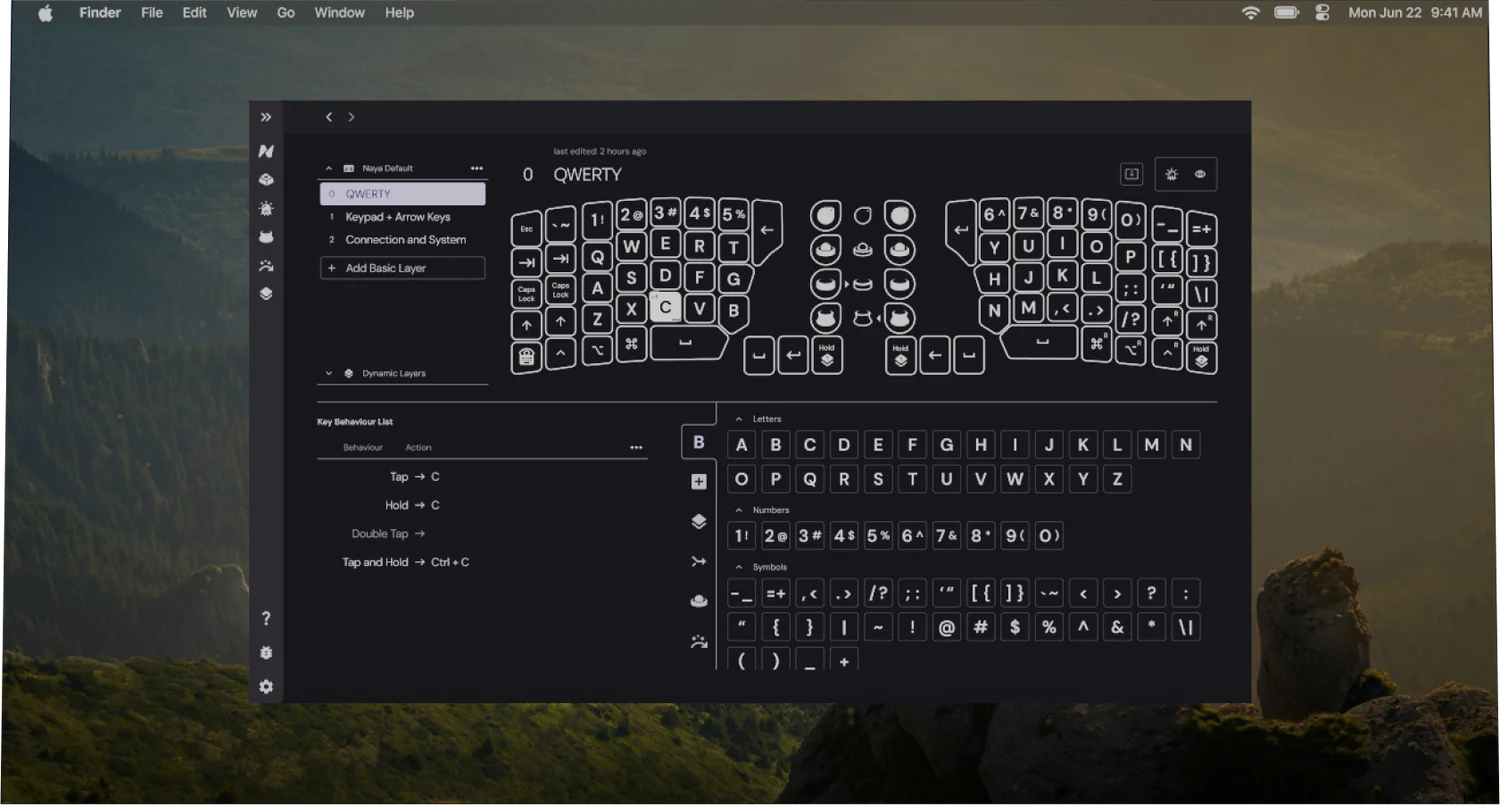Select the Hold → C behaviour row
This screenshot has width=1500, height=805.
pyautogui.click(x=412, y=505)
